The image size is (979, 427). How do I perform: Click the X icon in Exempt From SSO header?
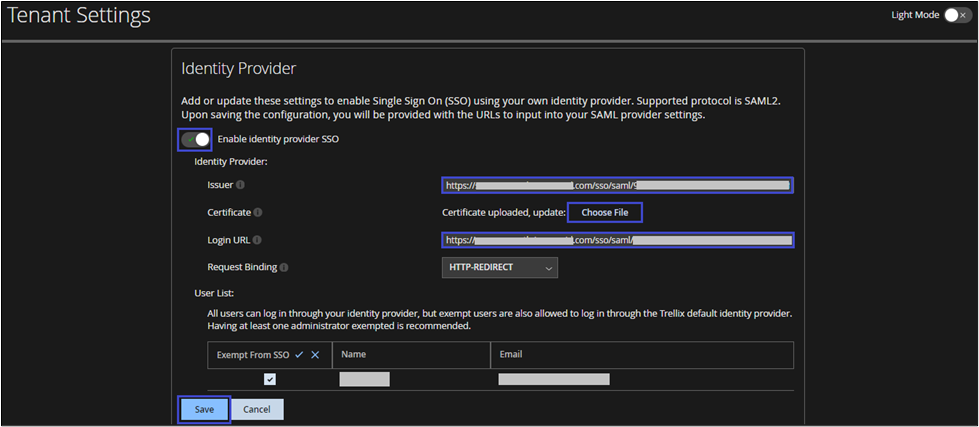point(315,355)
